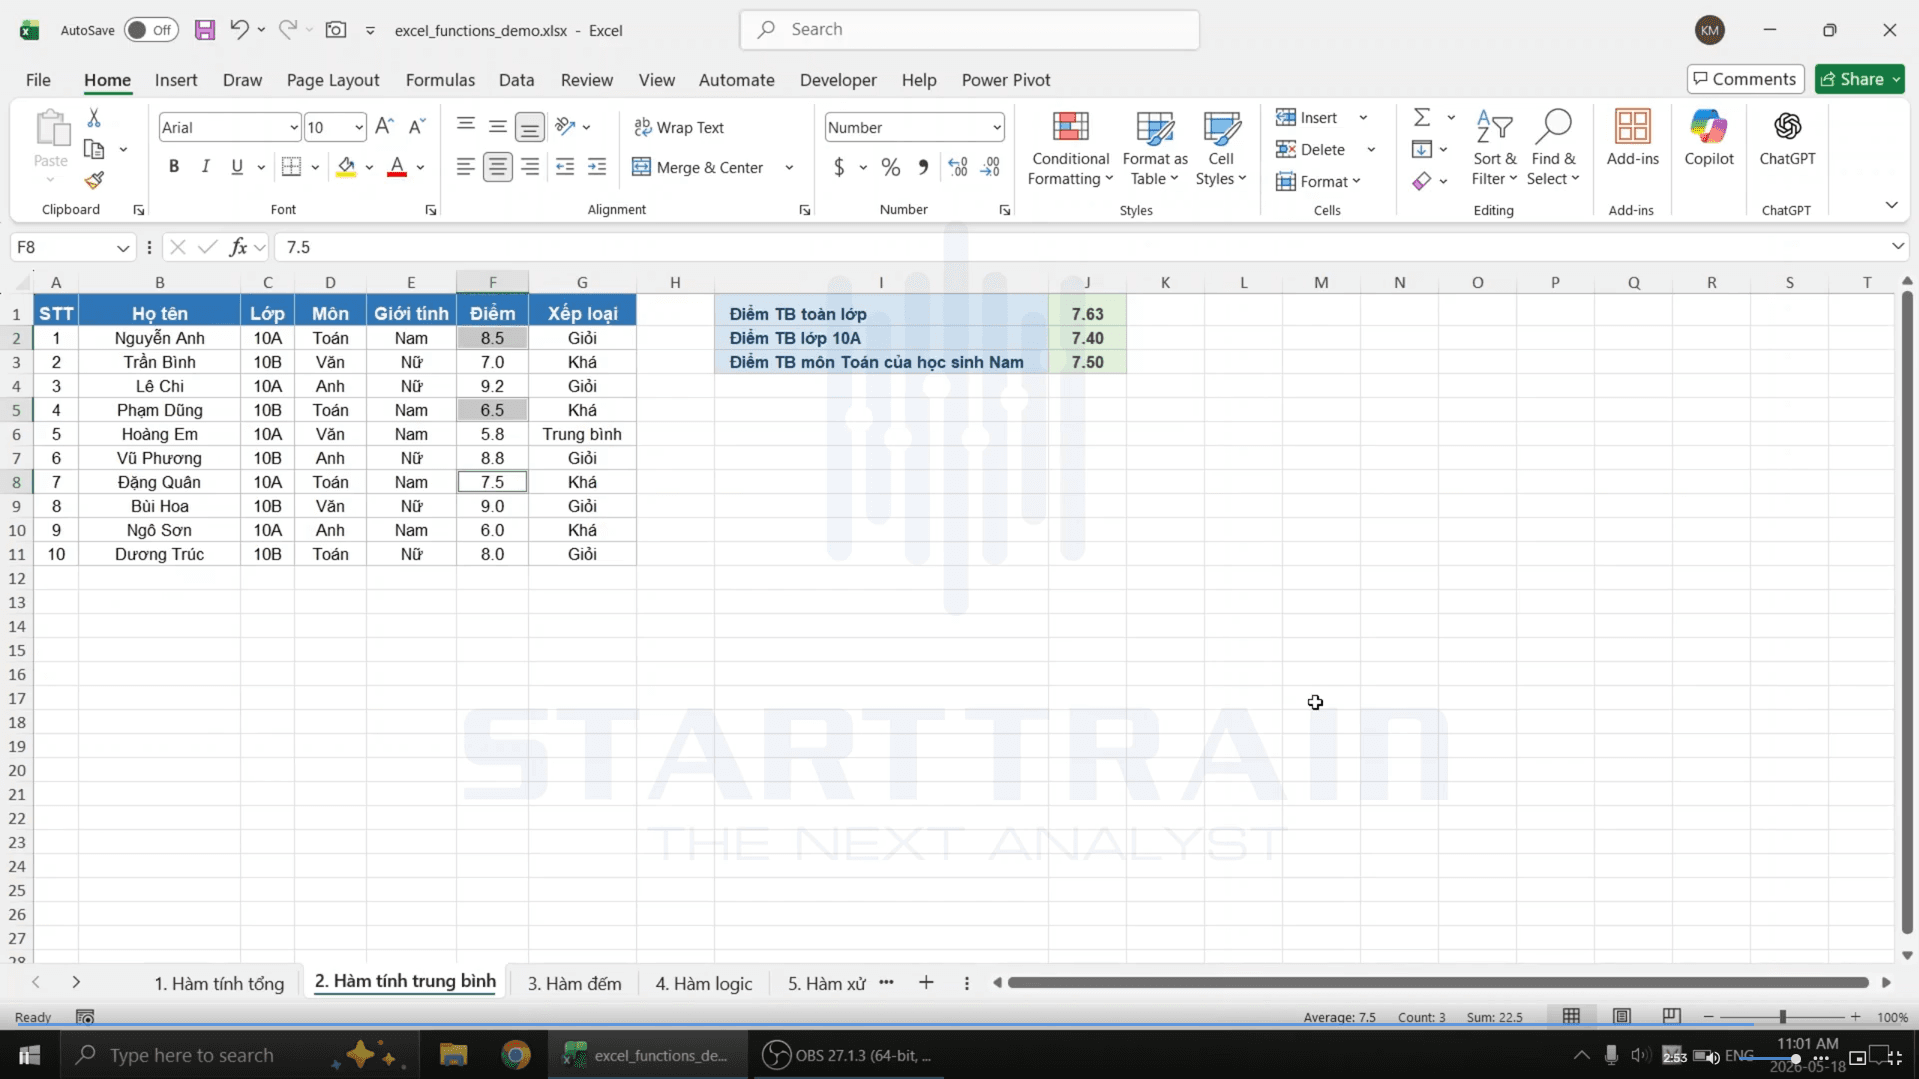The image size is (1919, 1079).
Task: Click the Cut scissors icon
Action: [x=94, y=118]
